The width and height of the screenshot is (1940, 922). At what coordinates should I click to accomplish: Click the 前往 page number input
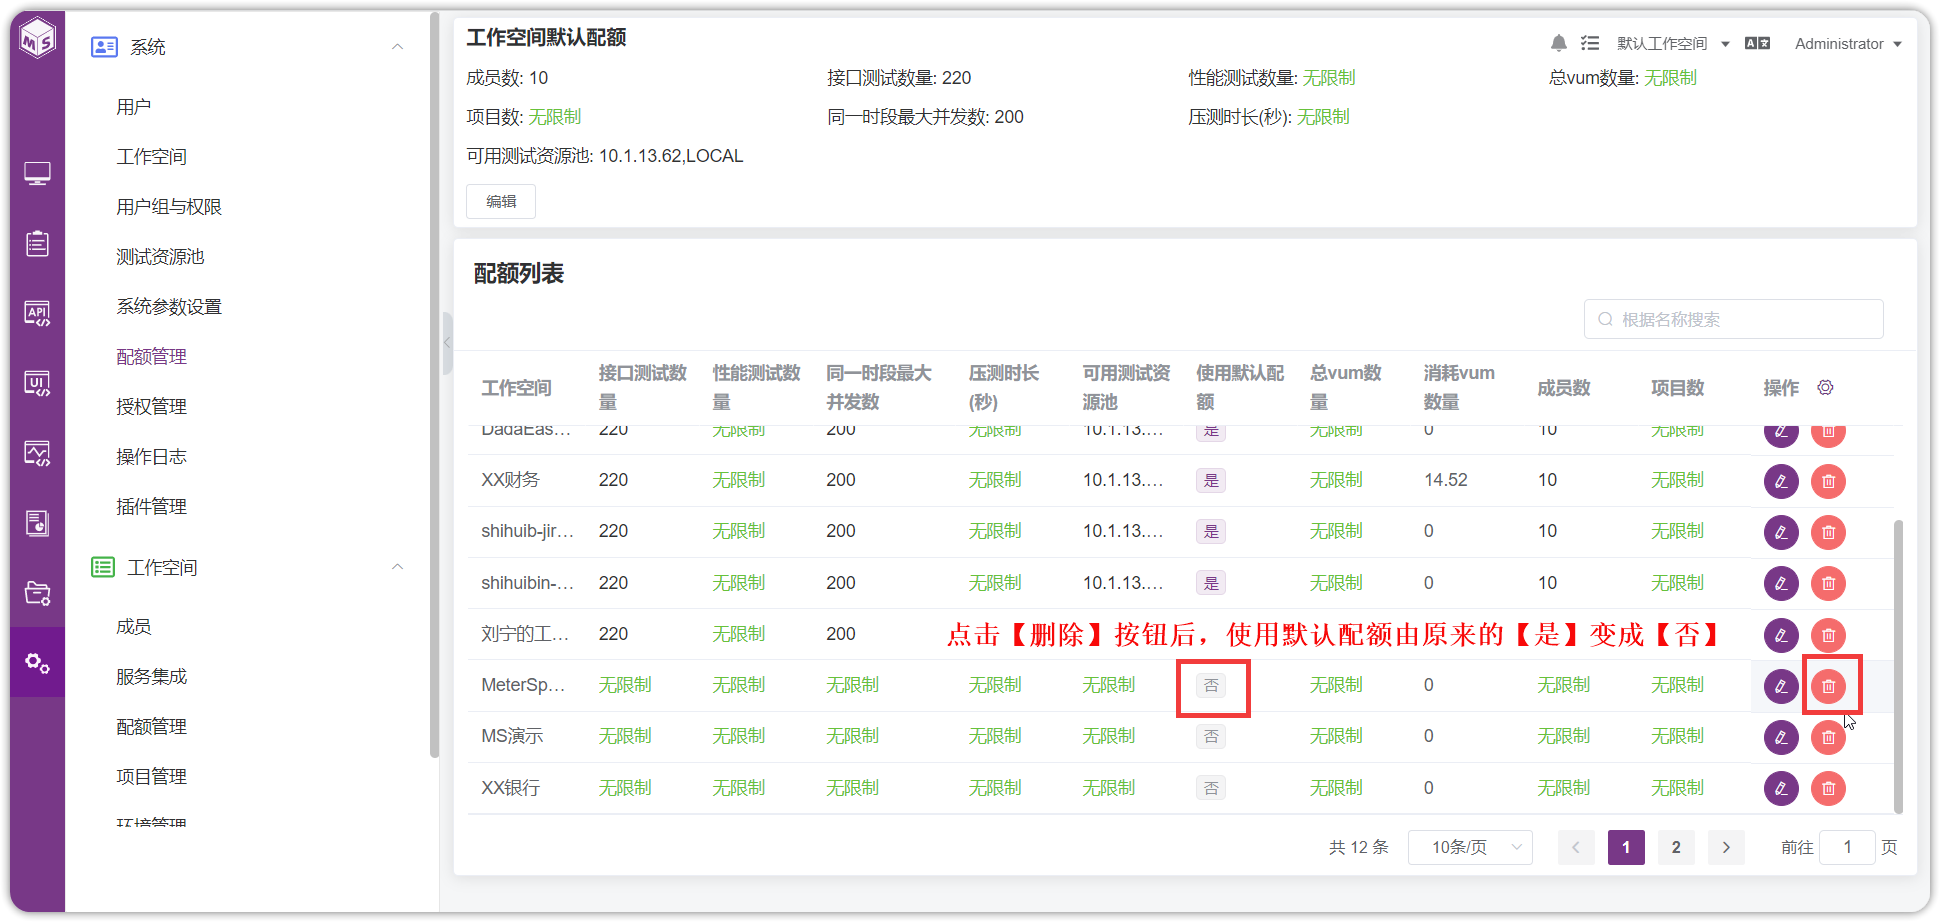(x=1847, y=847)
